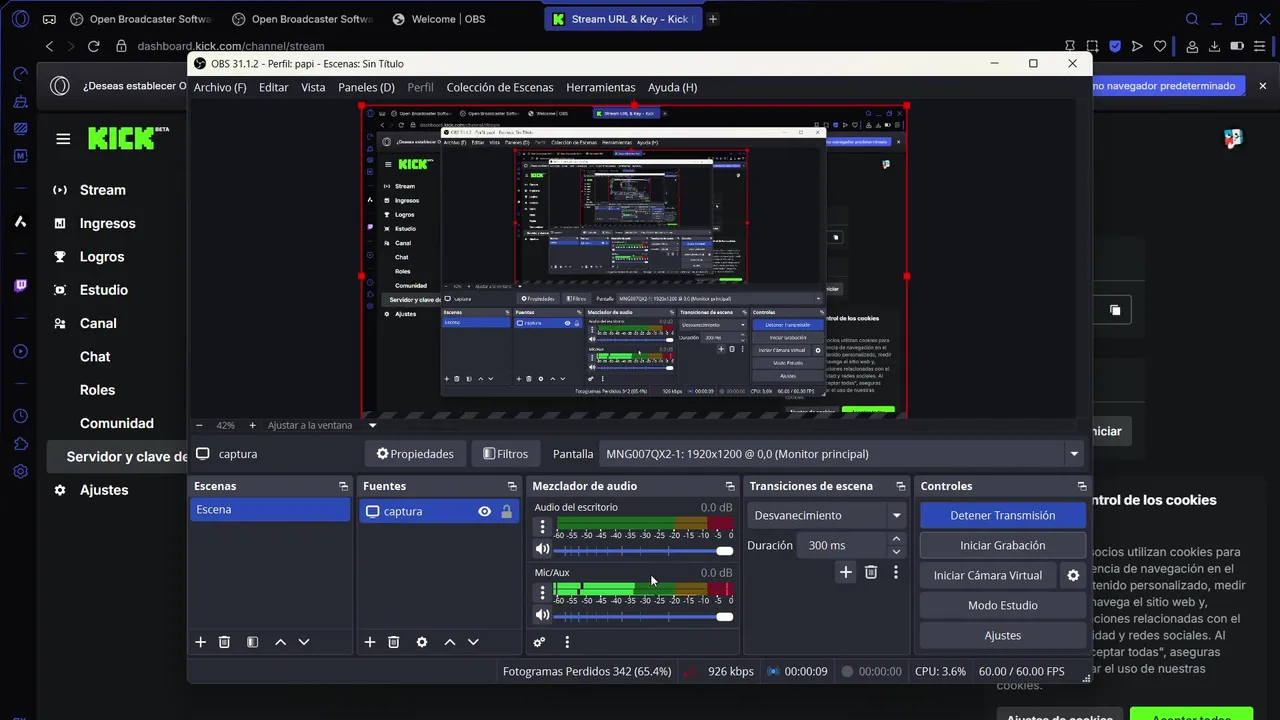Screen dimensions: 1280x720
Task: Open Propiedades of captura source
Action: coord(414,454)
